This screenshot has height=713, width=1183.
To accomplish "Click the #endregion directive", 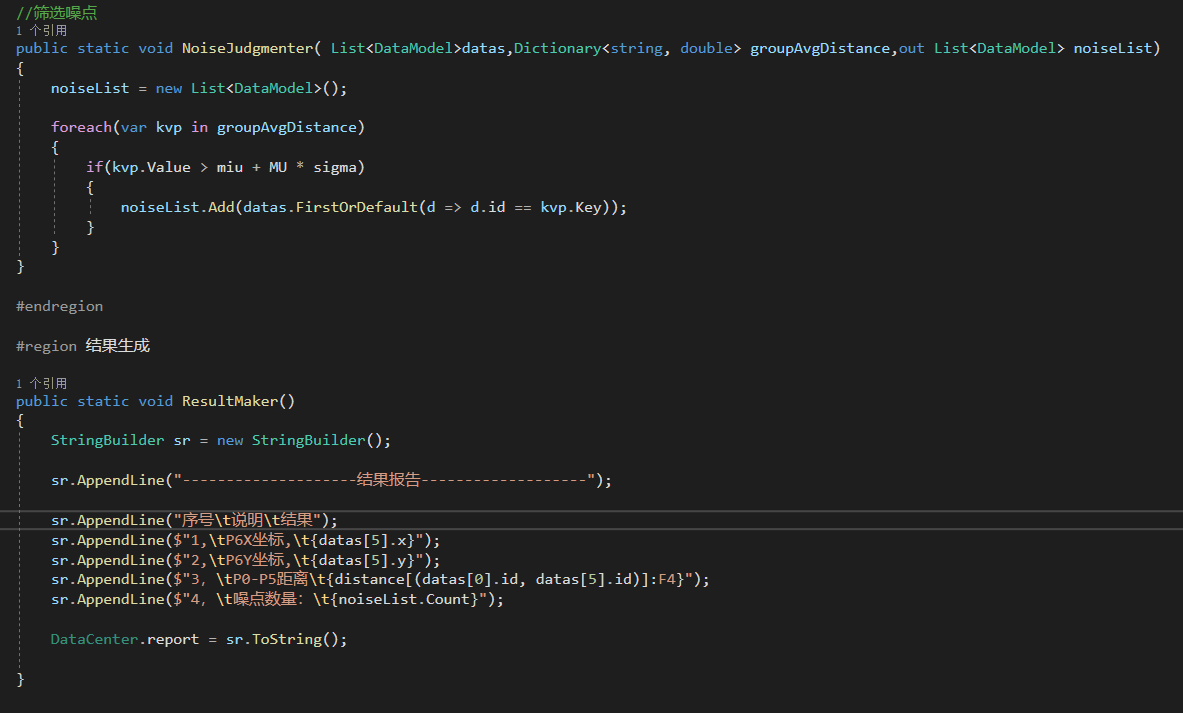I will click(60, 306).
